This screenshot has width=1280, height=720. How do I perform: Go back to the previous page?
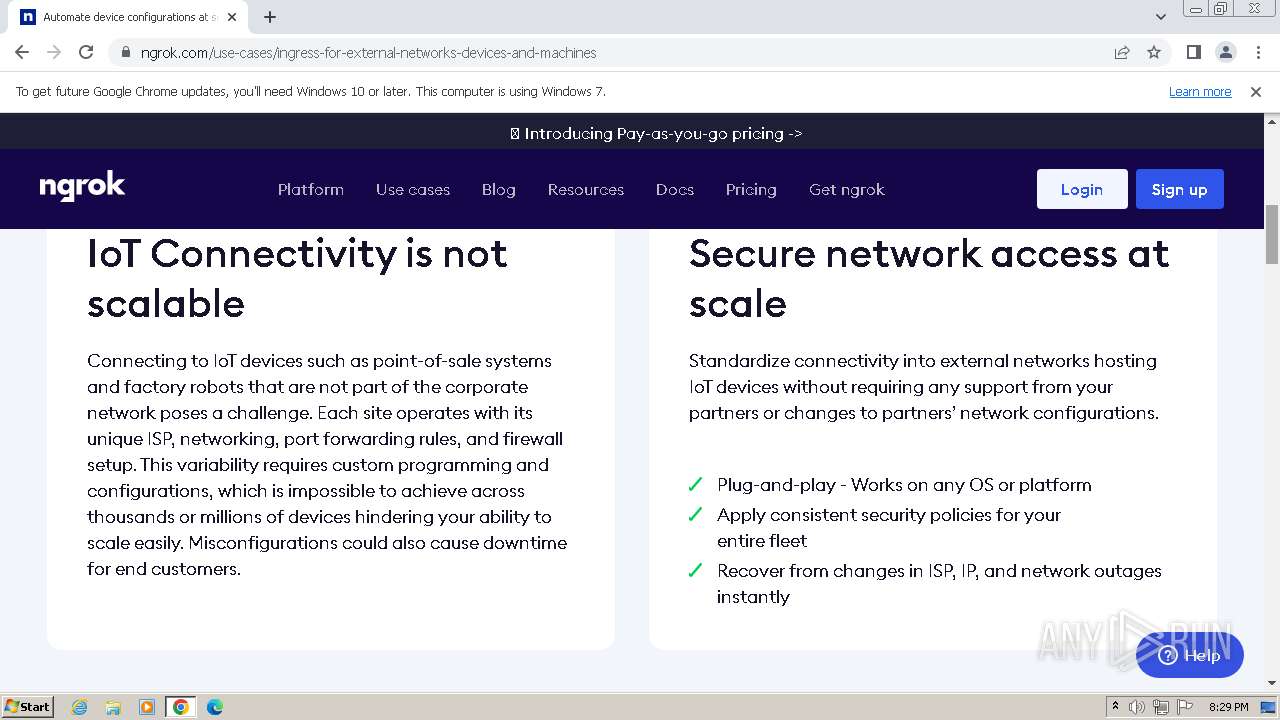coord(22,52)
